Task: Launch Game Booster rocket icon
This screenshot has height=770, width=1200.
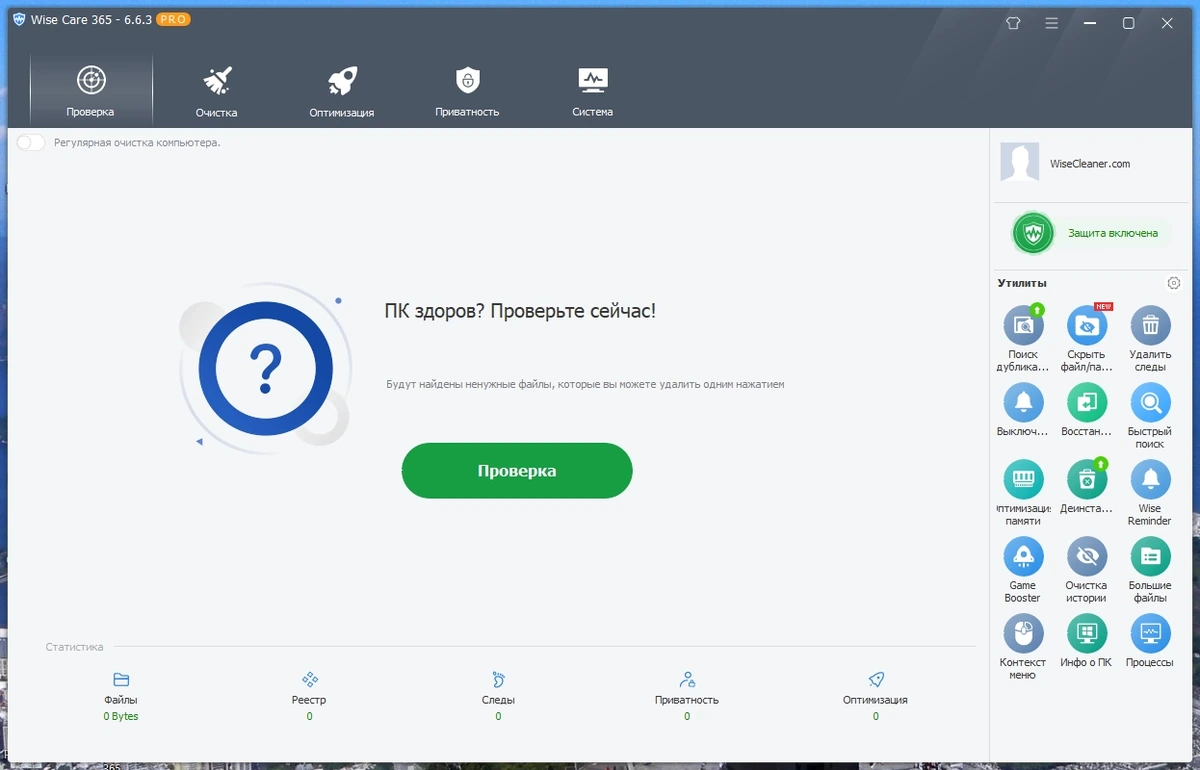Action: point(1023,556)
